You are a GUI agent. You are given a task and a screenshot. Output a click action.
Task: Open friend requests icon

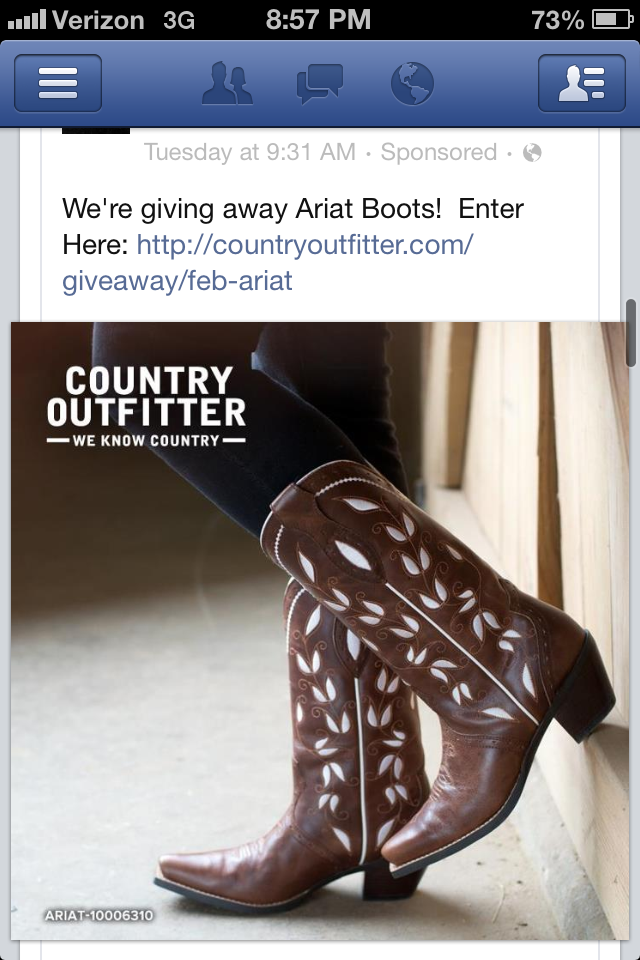coord(227,83)
